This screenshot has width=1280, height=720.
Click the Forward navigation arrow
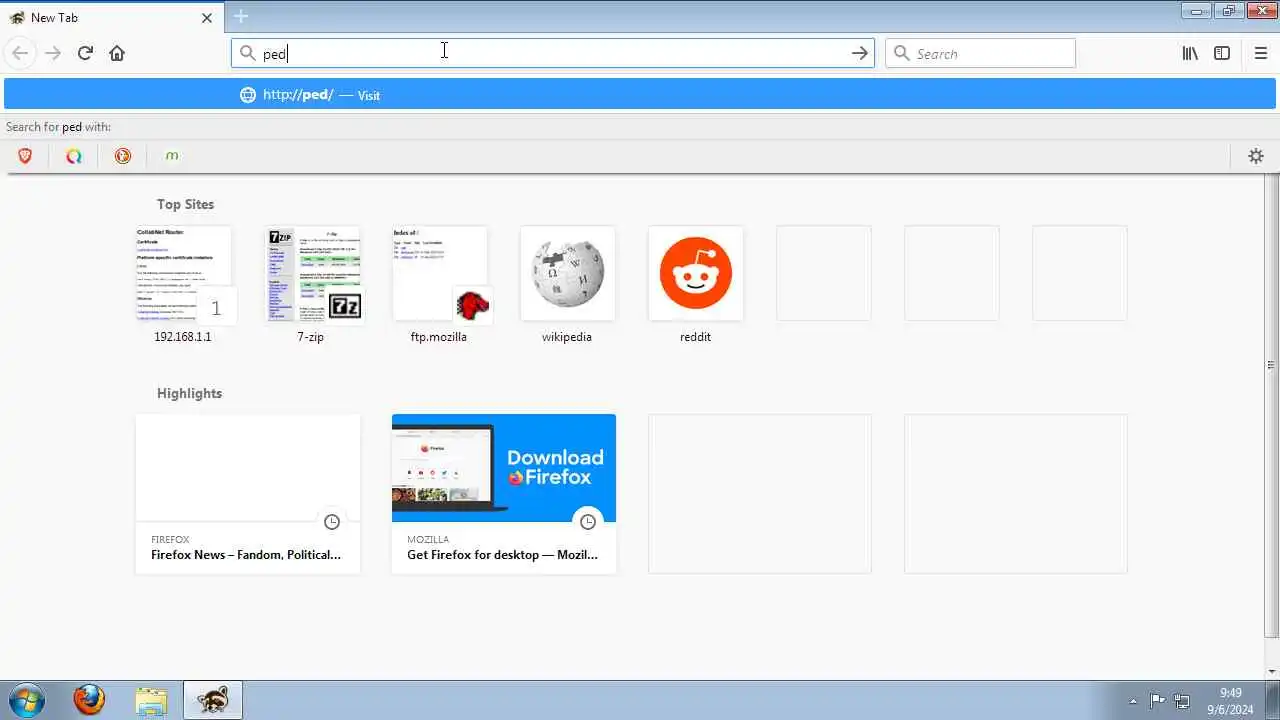click(x=53, y=53)
